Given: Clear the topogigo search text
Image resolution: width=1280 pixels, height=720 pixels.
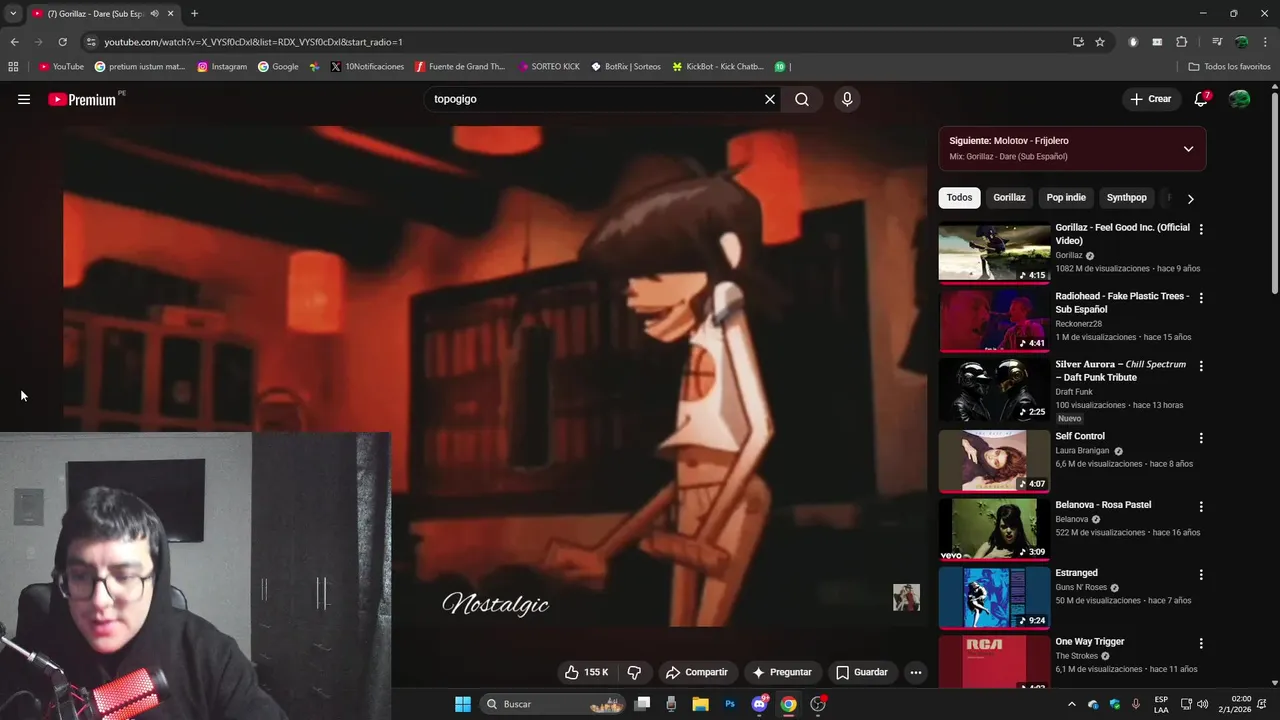Looking at the screenshot, I should click(x=770, y=99).
